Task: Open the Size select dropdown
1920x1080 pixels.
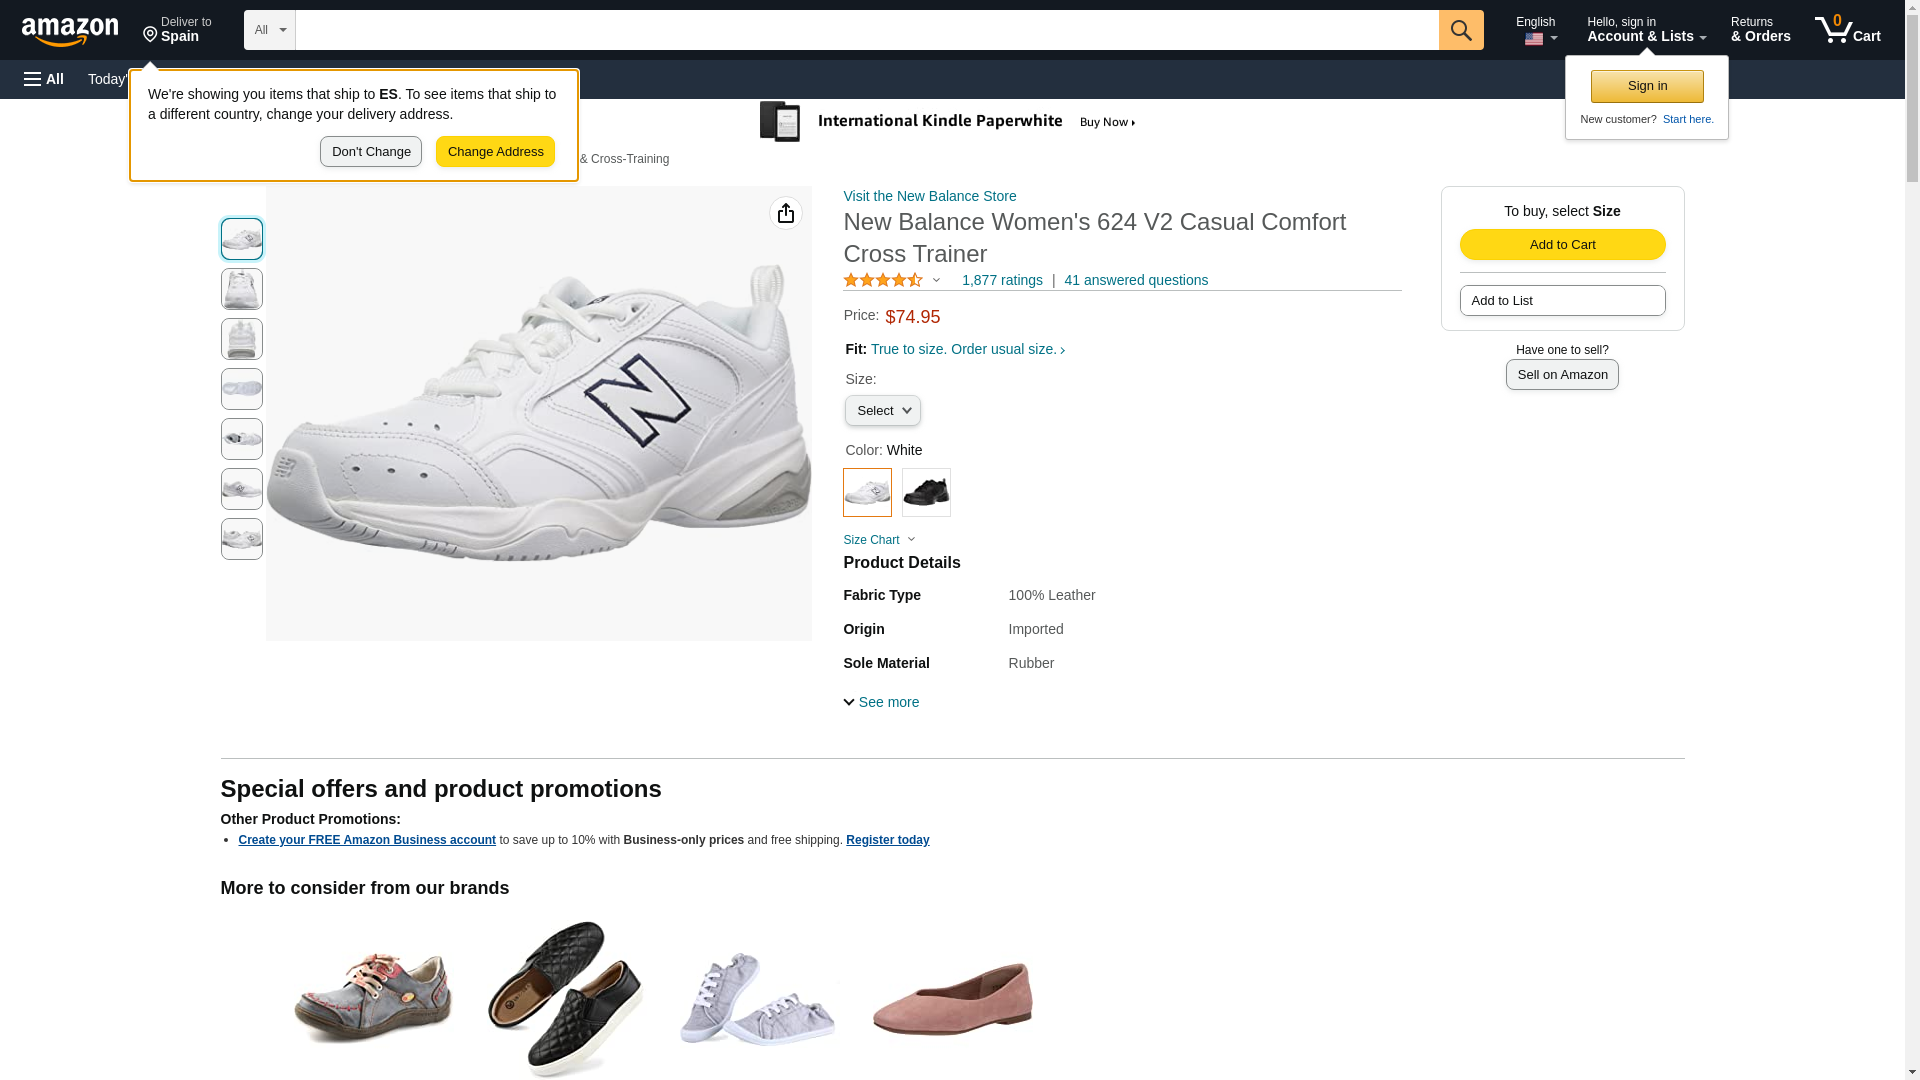Action: (882, 411)
